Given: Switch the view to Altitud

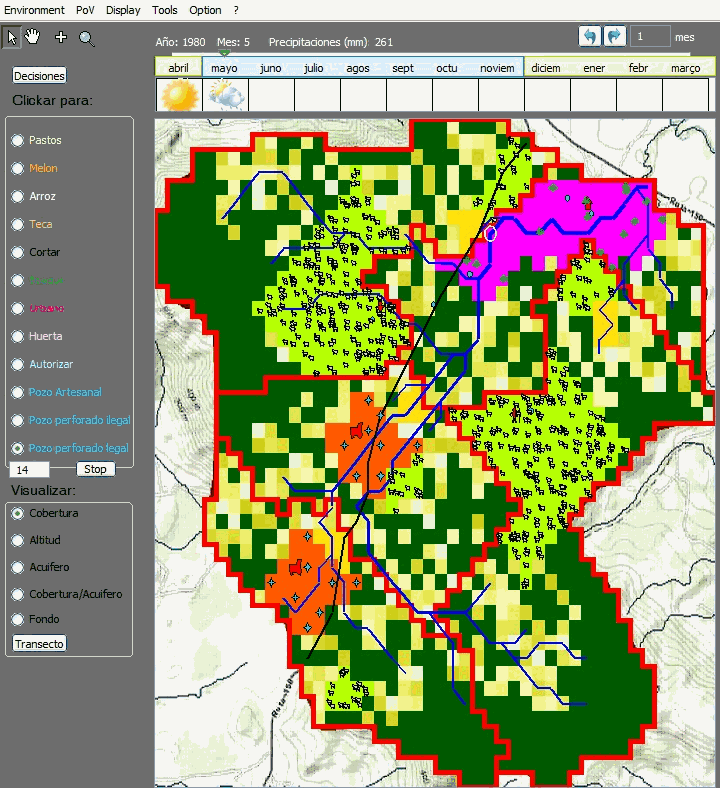Looking at the screenshot, I should pos(18,540).
